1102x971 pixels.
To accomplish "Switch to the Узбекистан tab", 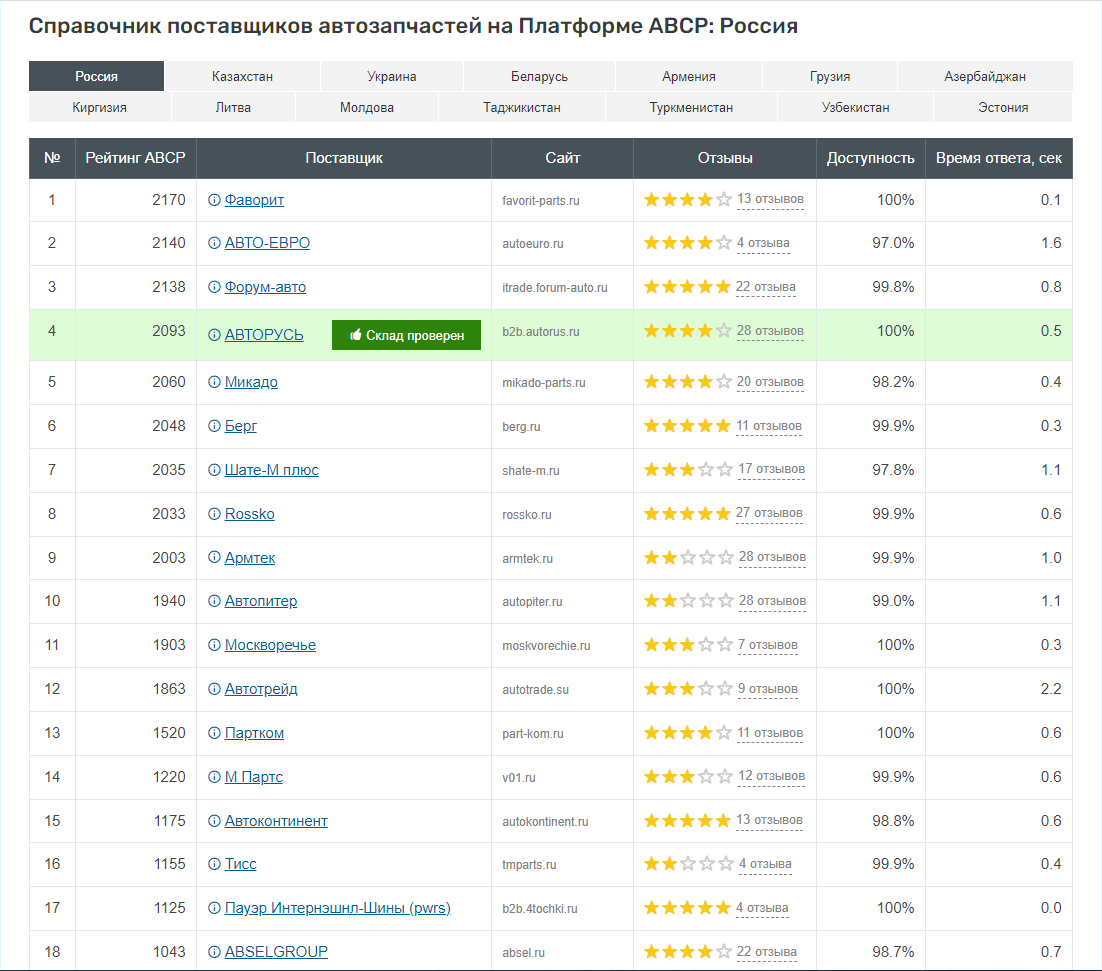I will pyautogui.click(x=856, y=107).
